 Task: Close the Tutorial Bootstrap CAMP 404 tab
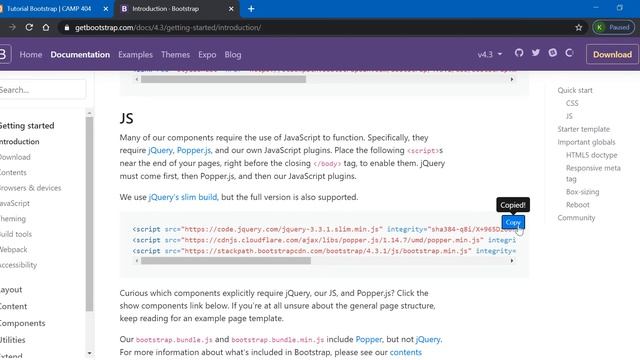coord(106,9)
